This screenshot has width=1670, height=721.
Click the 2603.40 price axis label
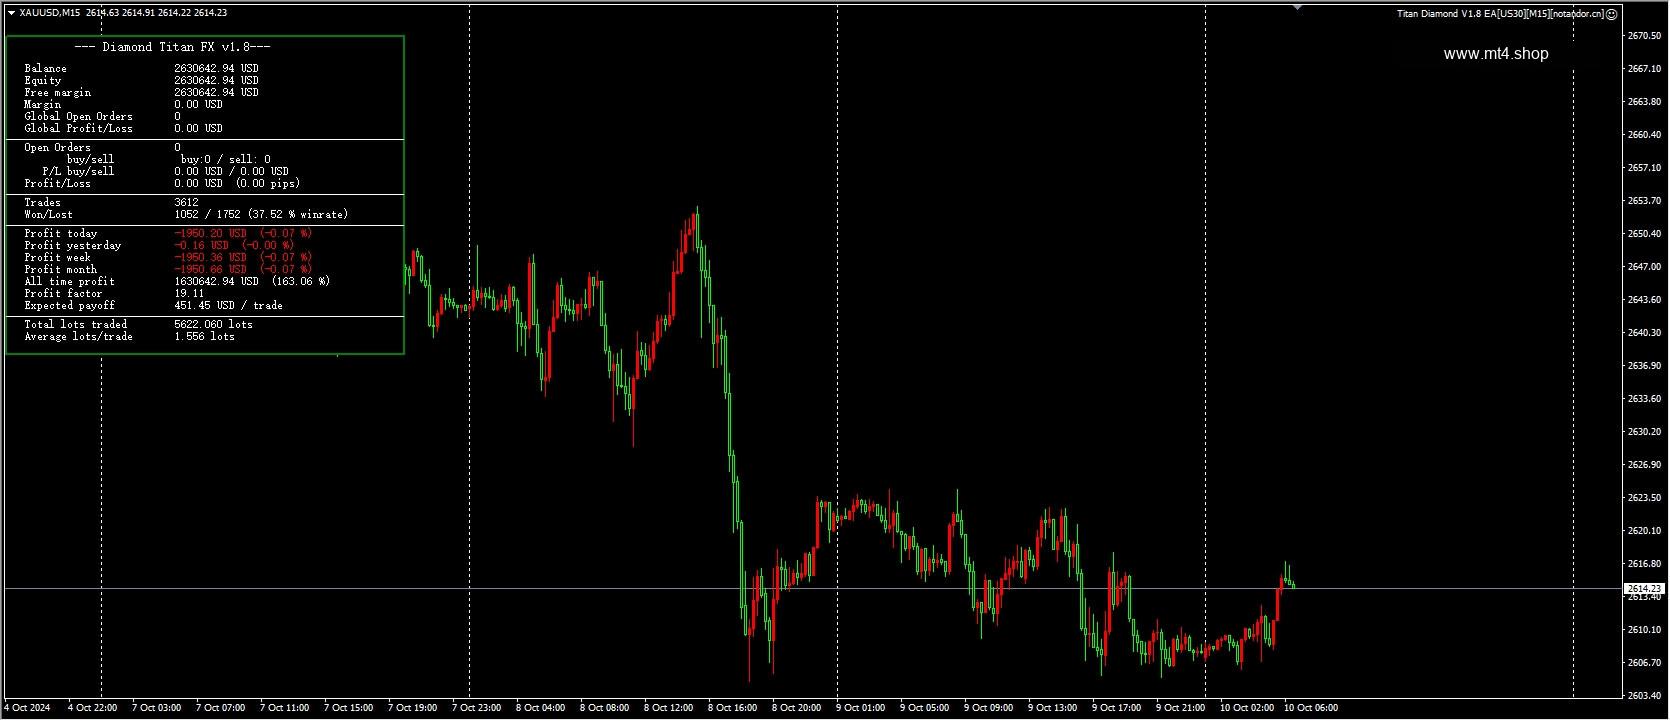1644,696
